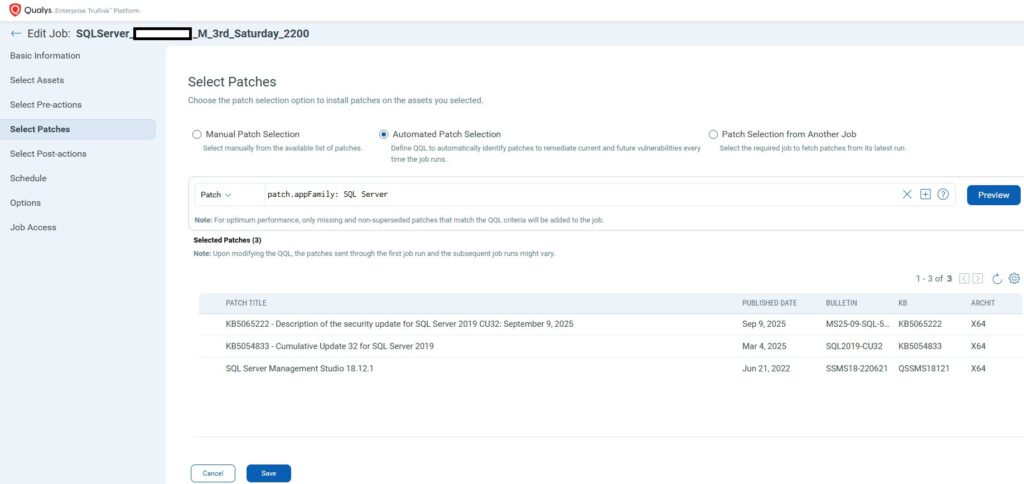Go to the previous page of patches
The width and height of the screenshot is (1024, 484).
click(964, 278)
